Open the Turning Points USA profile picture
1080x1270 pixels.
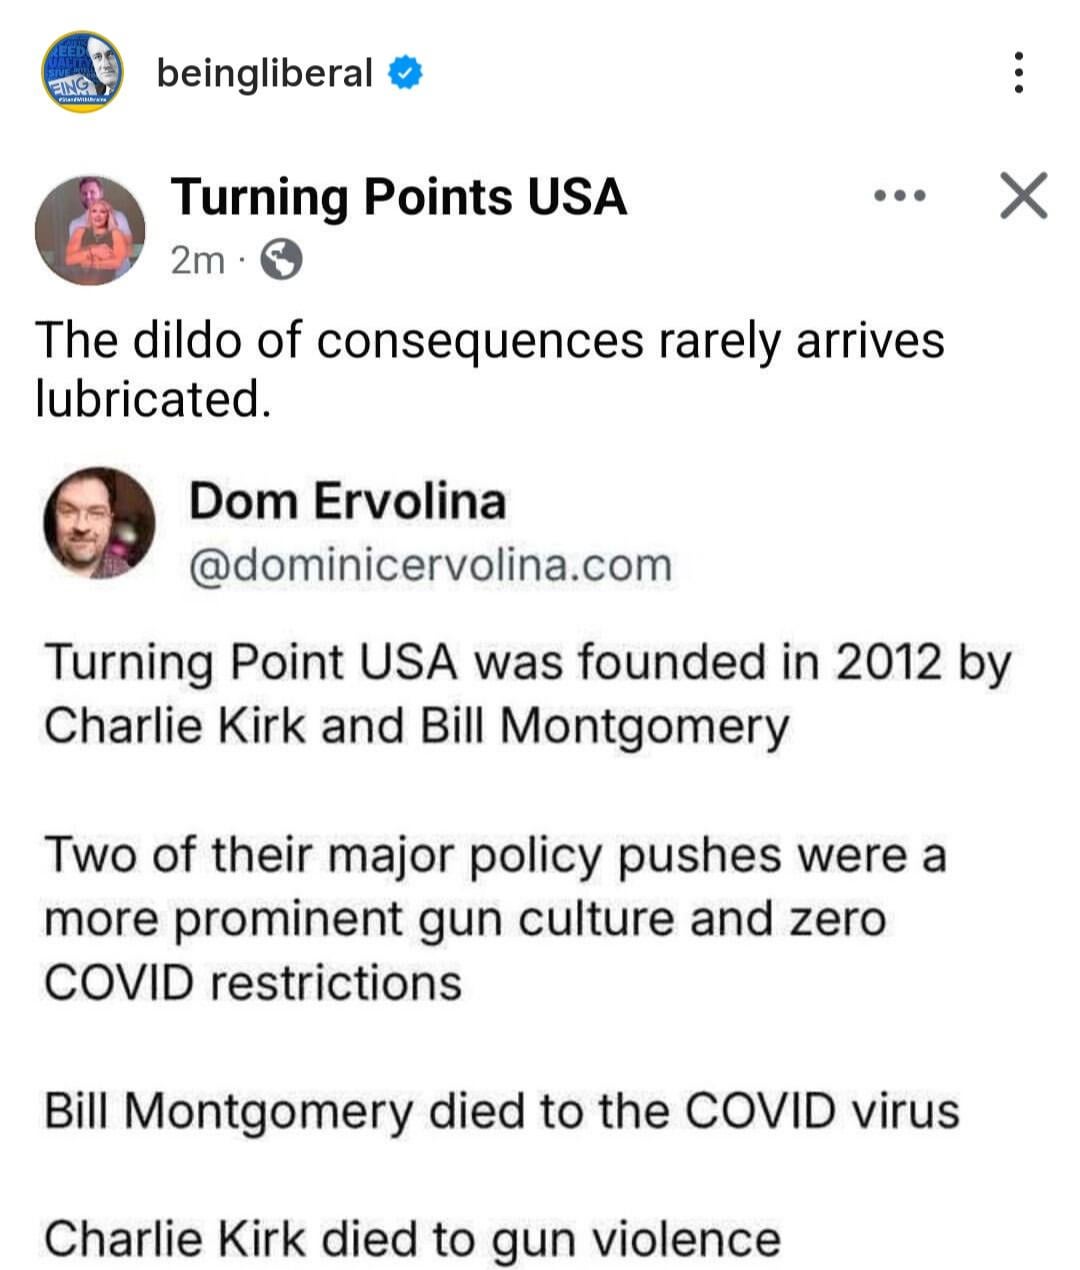[90, 231]
